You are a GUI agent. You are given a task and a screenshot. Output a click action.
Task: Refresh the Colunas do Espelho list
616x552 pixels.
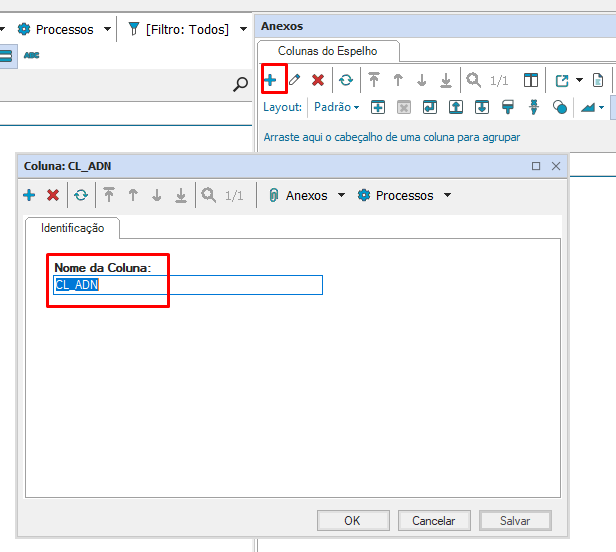tap(346, 80)
